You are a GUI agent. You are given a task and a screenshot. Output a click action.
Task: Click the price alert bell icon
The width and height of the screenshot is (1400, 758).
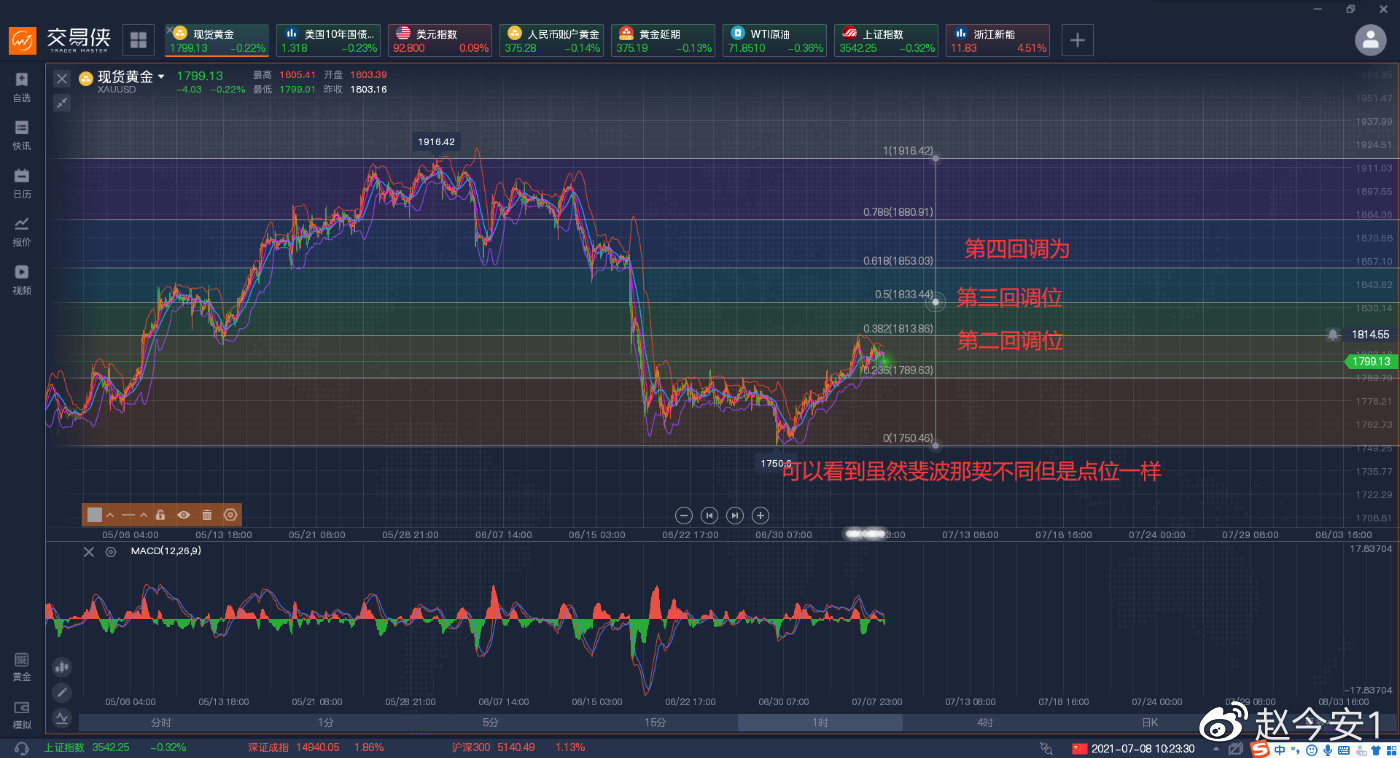(x=1333, y=334)
